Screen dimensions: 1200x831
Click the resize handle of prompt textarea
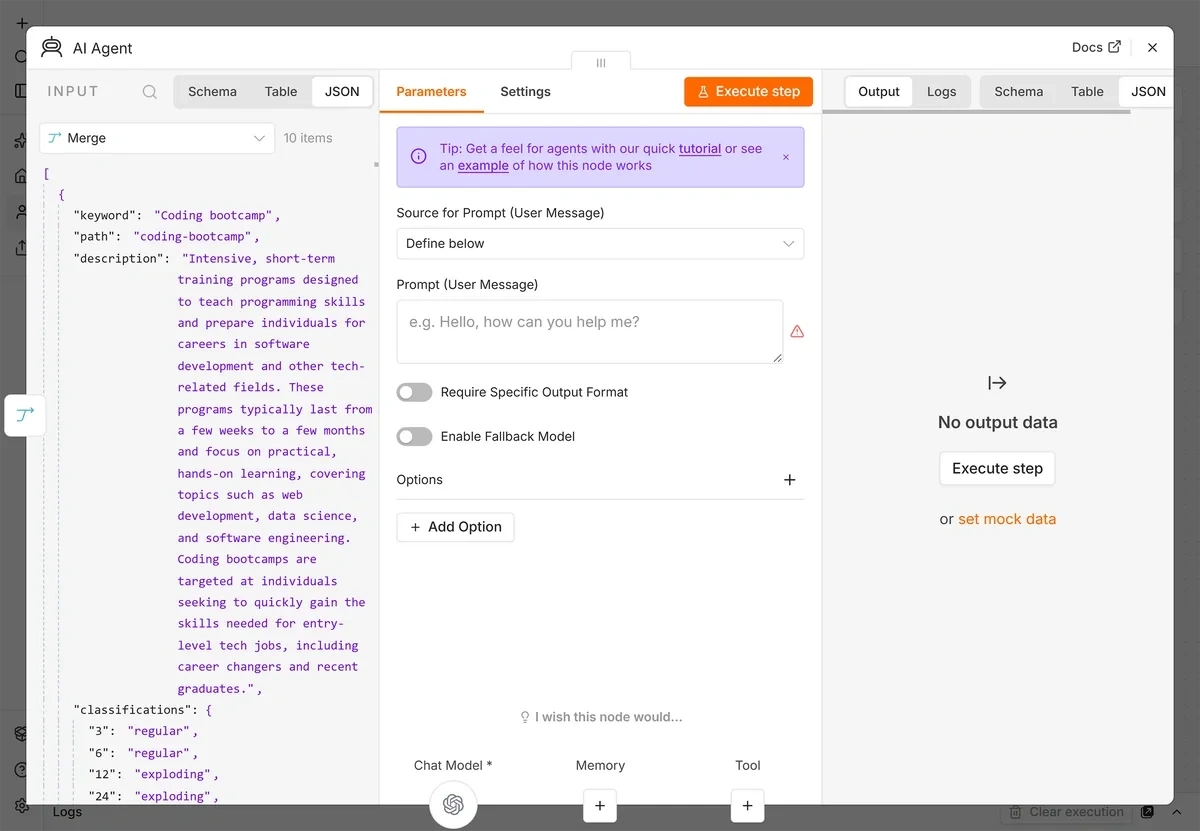pos(777,357)
